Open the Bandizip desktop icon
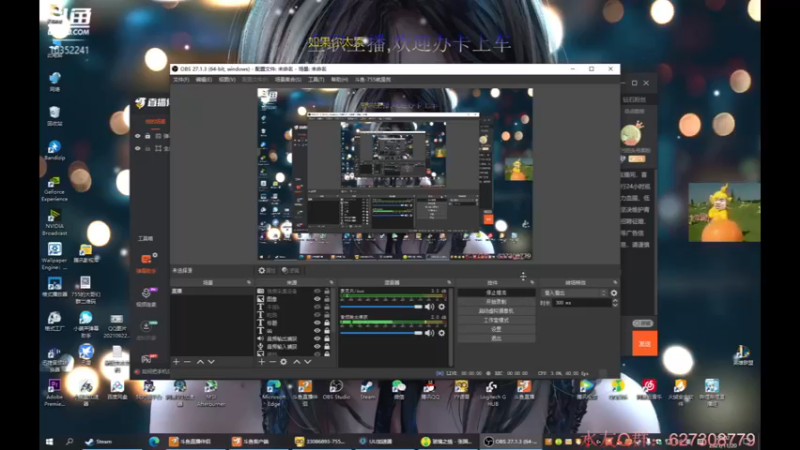This screenshot has width=800, height=450. coord(55,151)
